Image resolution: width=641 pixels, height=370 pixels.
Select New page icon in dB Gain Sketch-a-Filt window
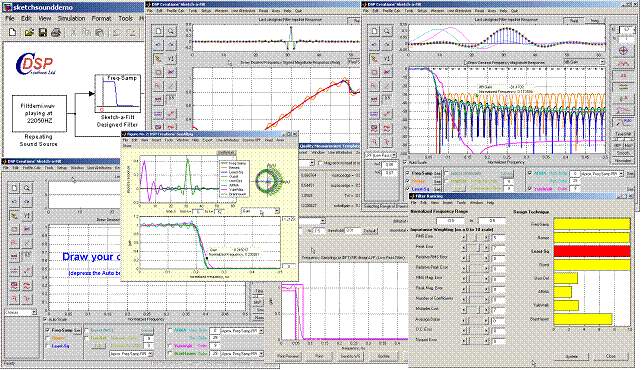coord(374,31)
